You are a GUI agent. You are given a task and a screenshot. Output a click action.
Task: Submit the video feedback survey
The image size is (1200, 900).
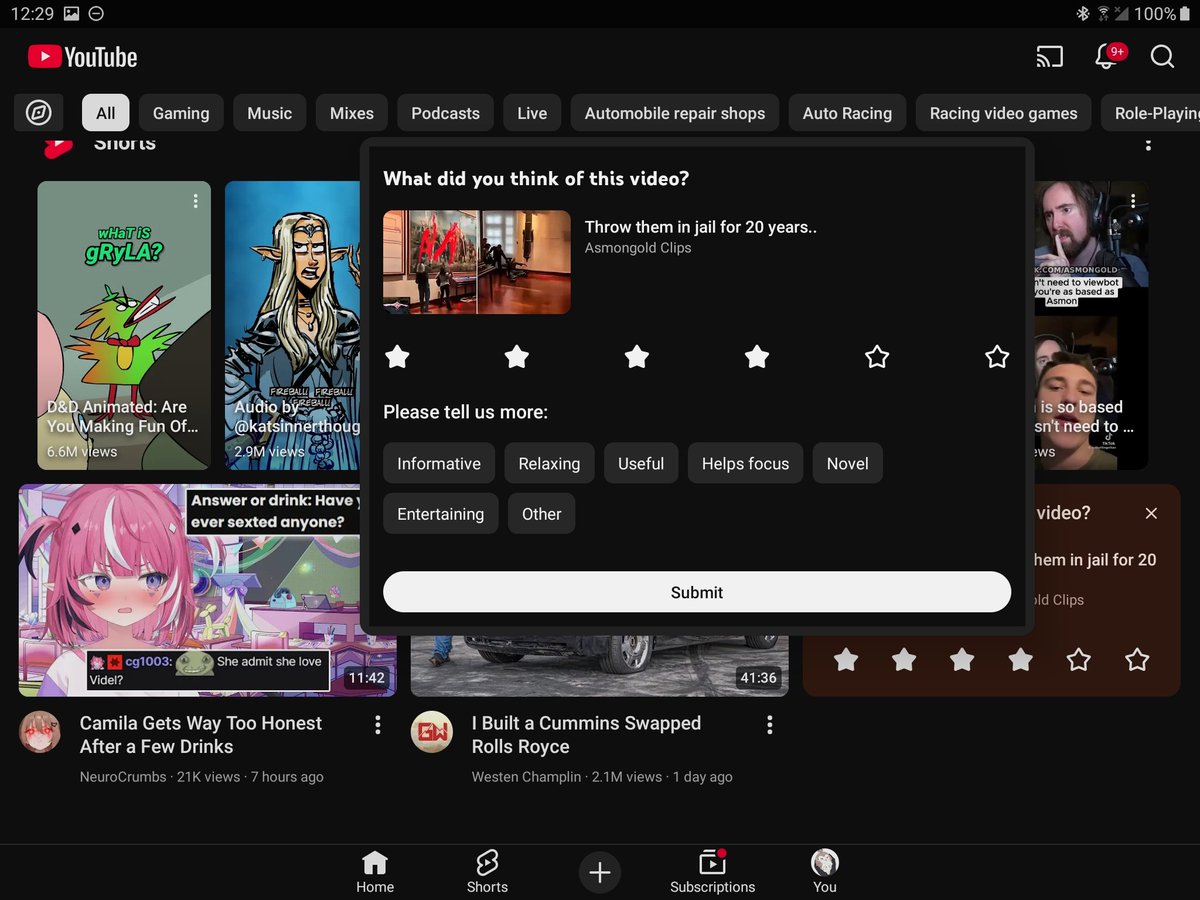(697, 592)
